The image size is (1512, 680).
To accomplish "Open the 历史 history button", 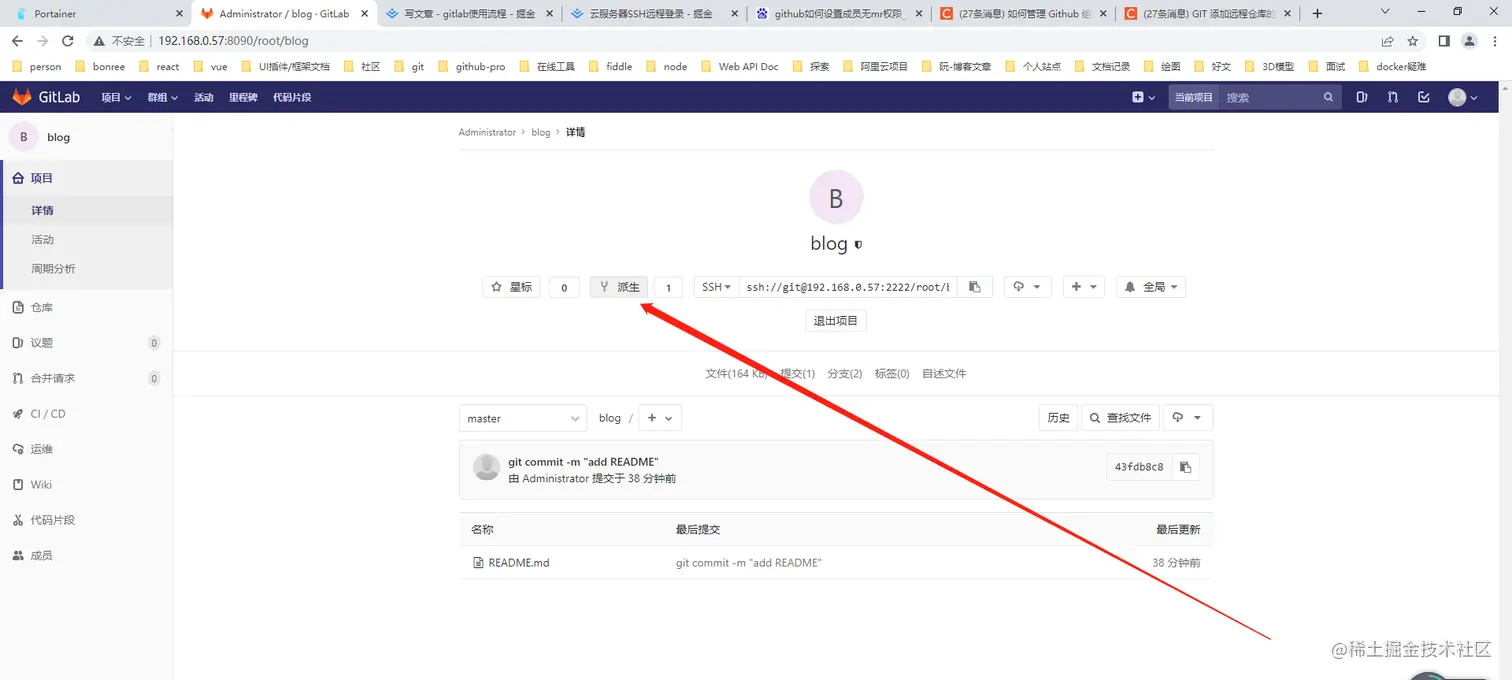I will coord(1058,418).
